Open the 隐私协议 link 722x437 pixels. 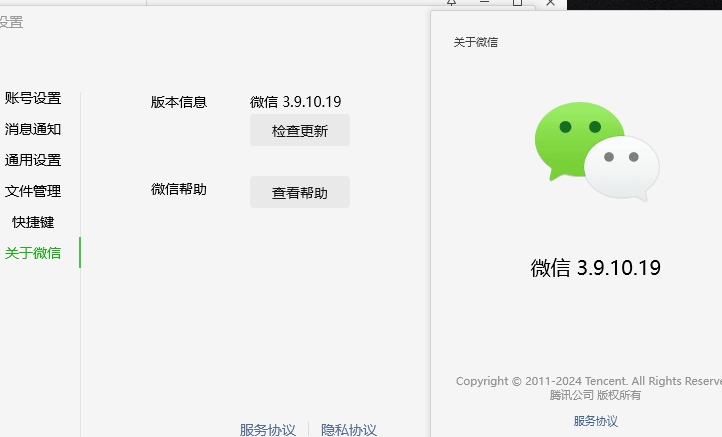349,430
